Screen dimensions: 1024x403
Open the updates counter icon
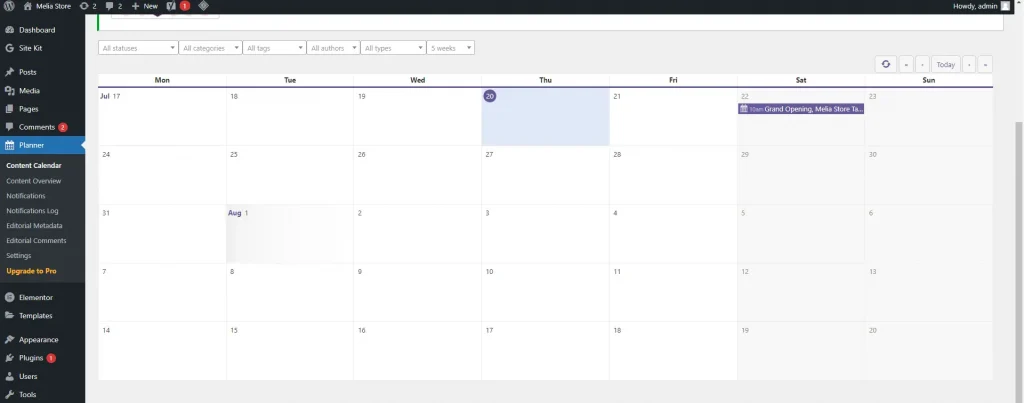click(x=88, y=6)
